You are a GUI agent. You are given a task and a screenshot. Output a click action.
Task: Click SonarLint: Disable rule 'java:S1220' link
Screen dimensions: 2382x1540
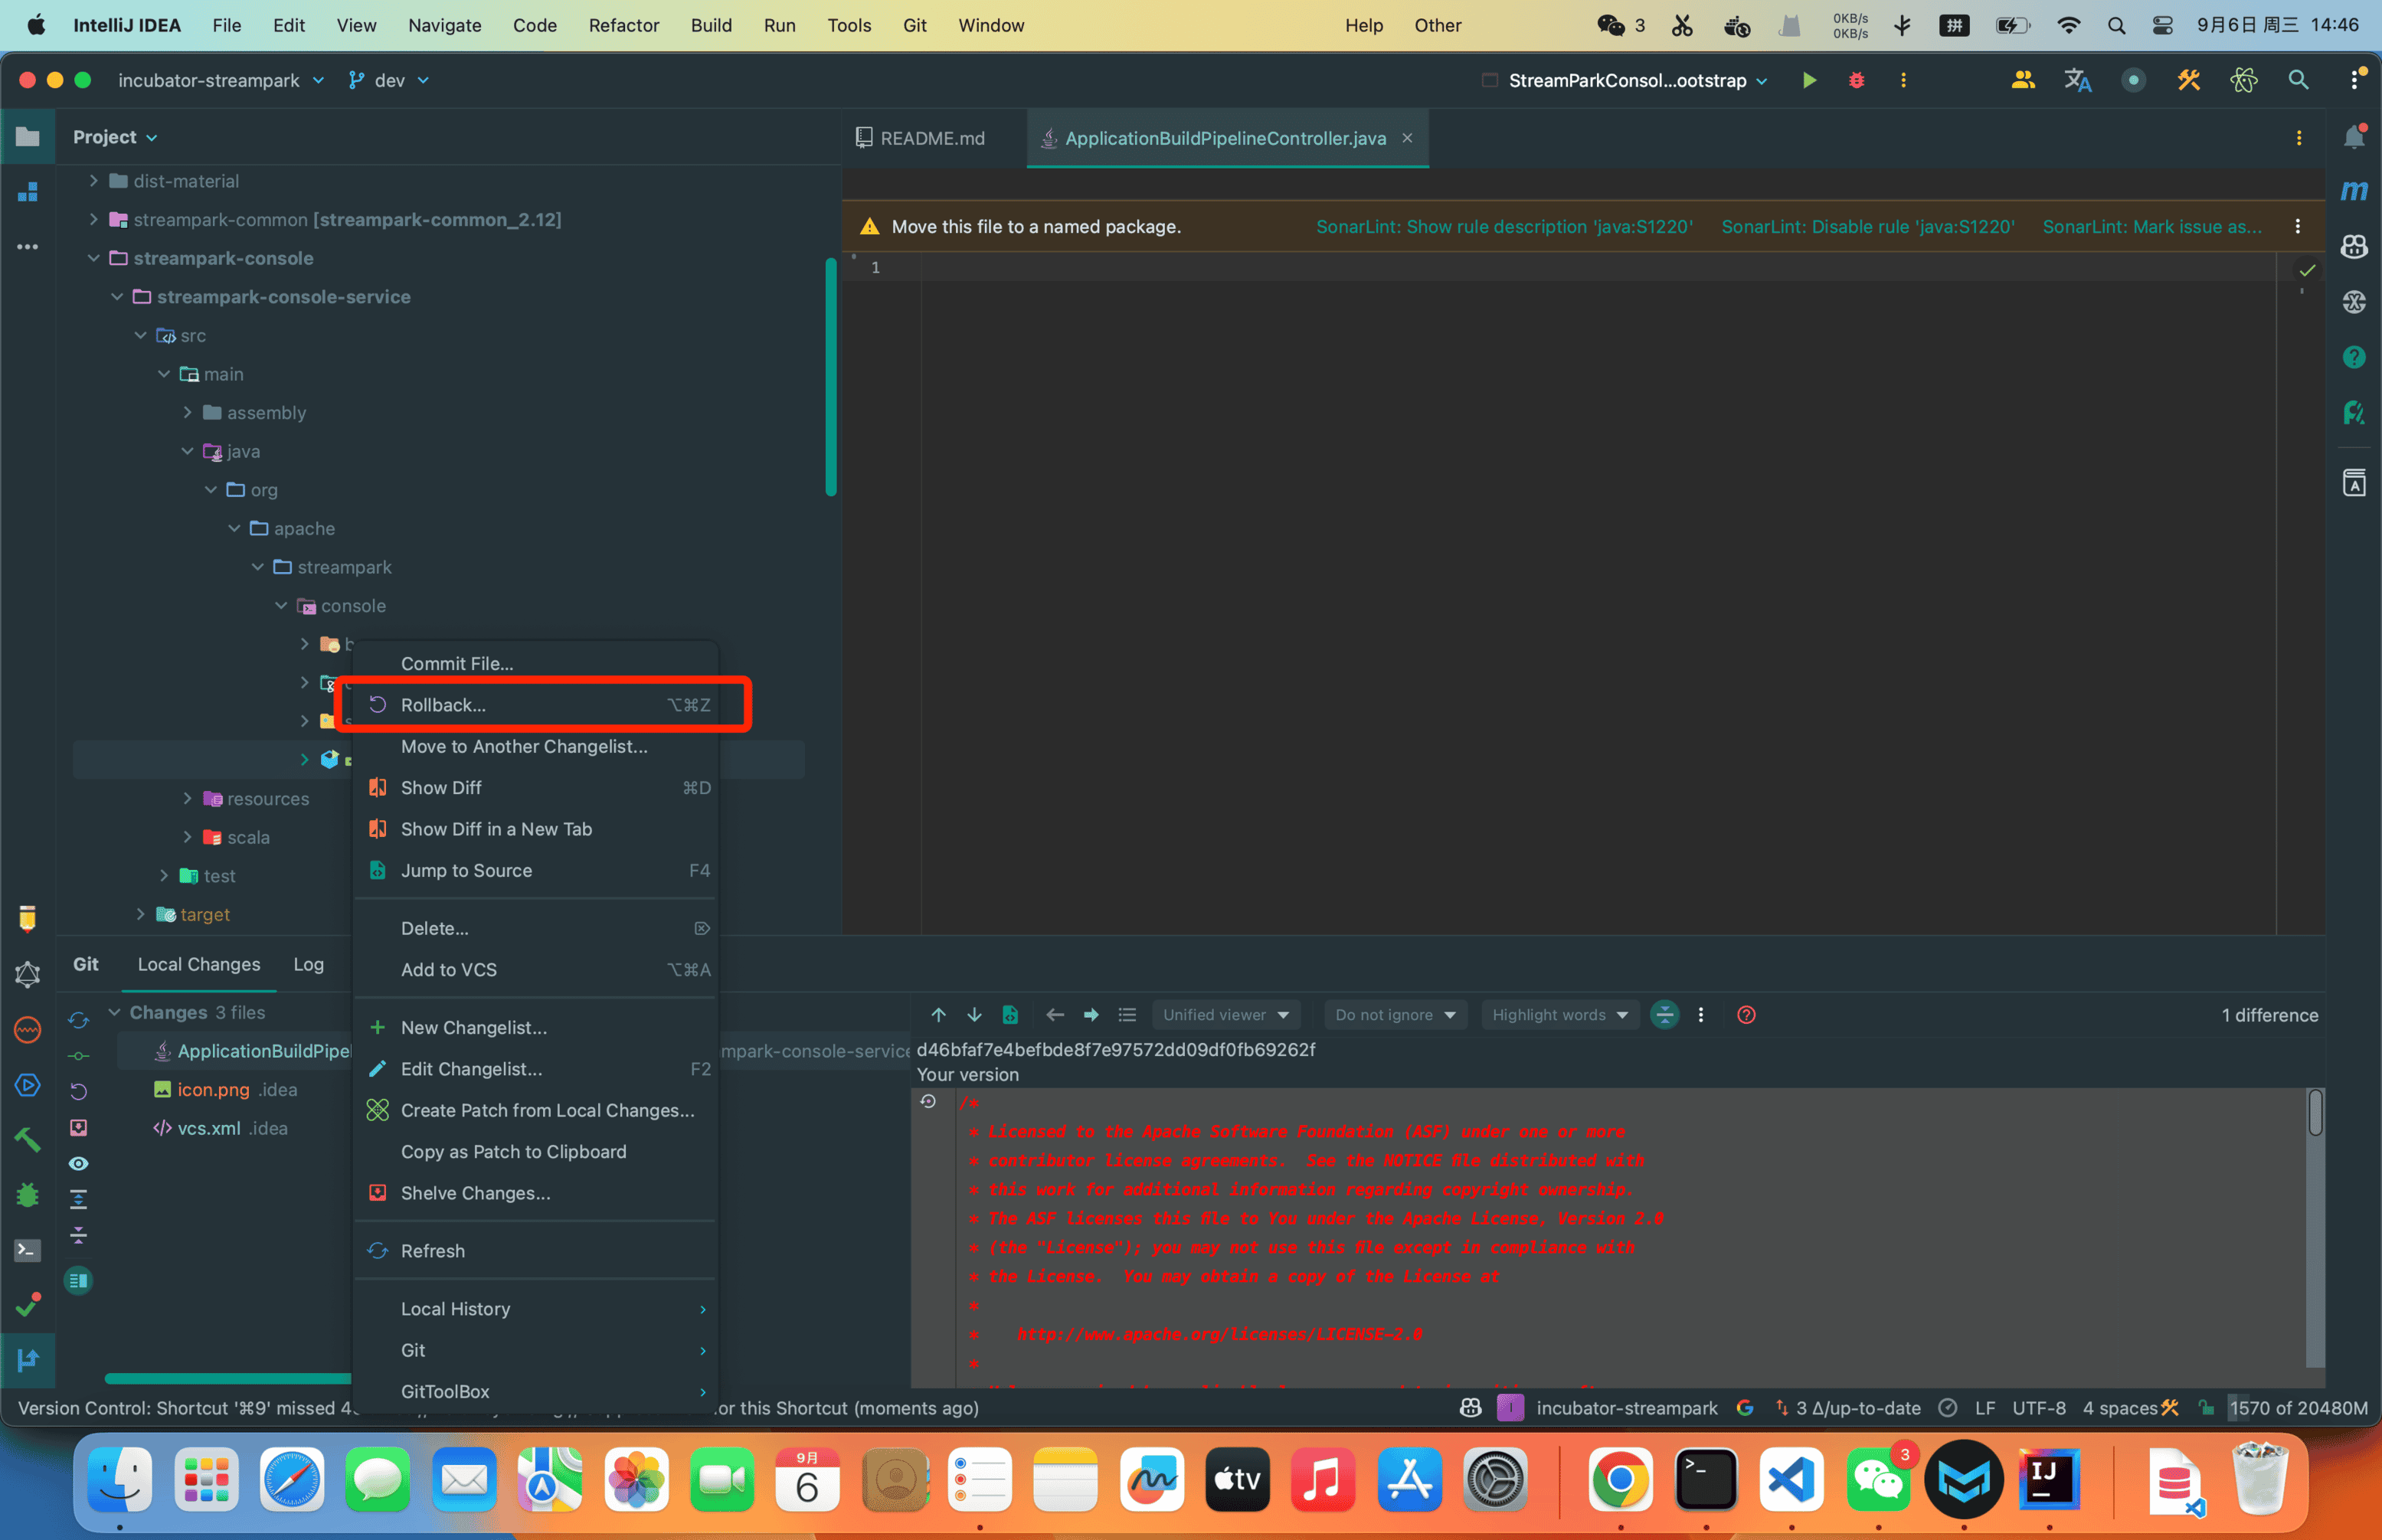tap(1867, 227)
